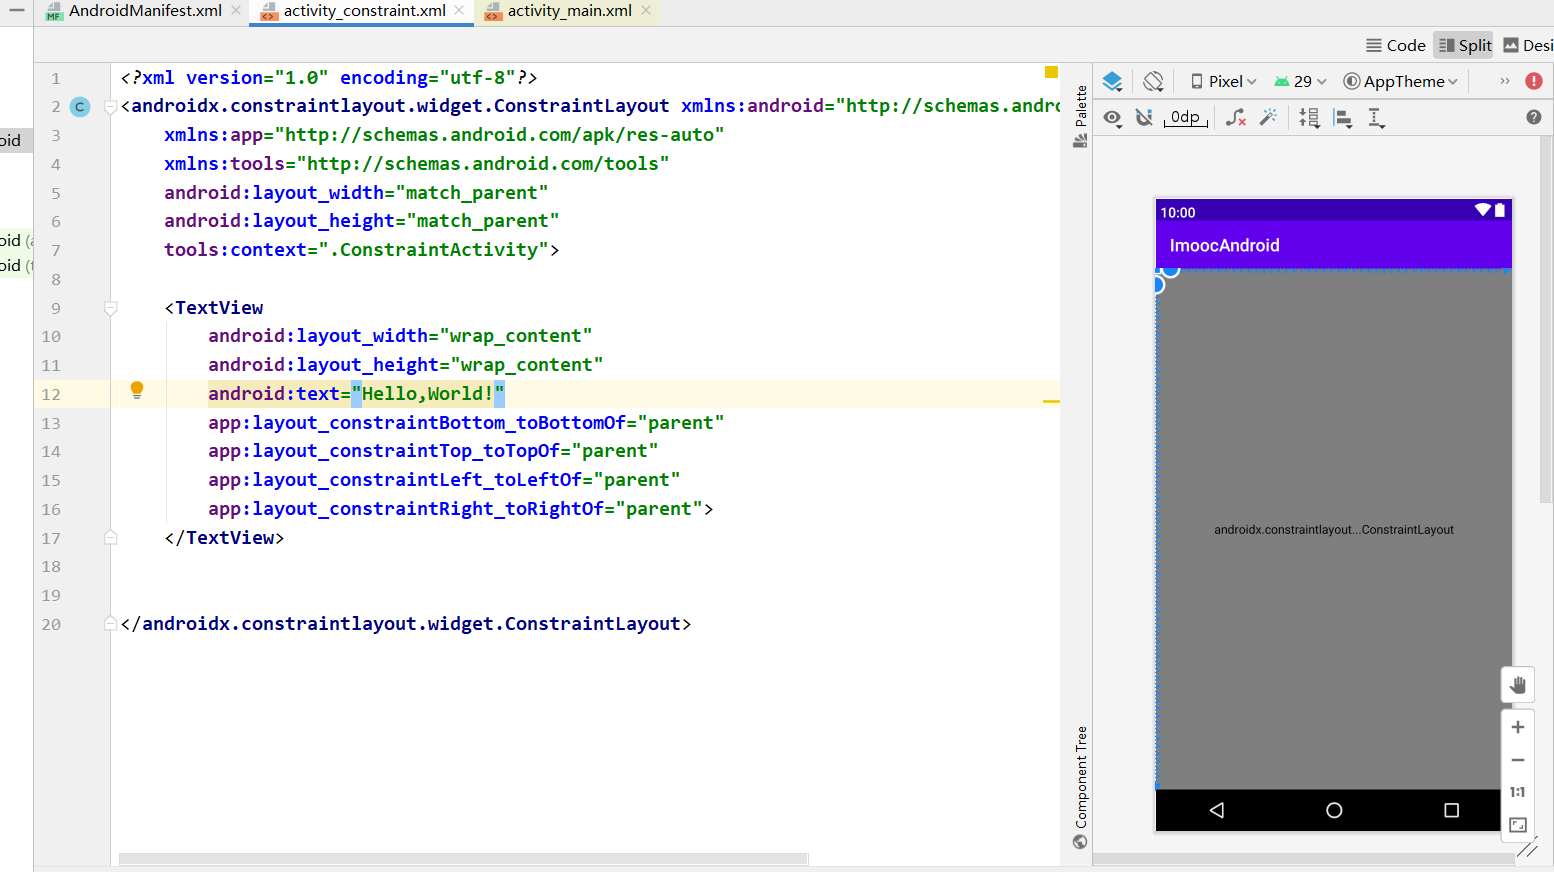1554x872 pixels.
Task: Click the 10:00 status bar time
Action: pyautogui.click(x=1178, y=212)
